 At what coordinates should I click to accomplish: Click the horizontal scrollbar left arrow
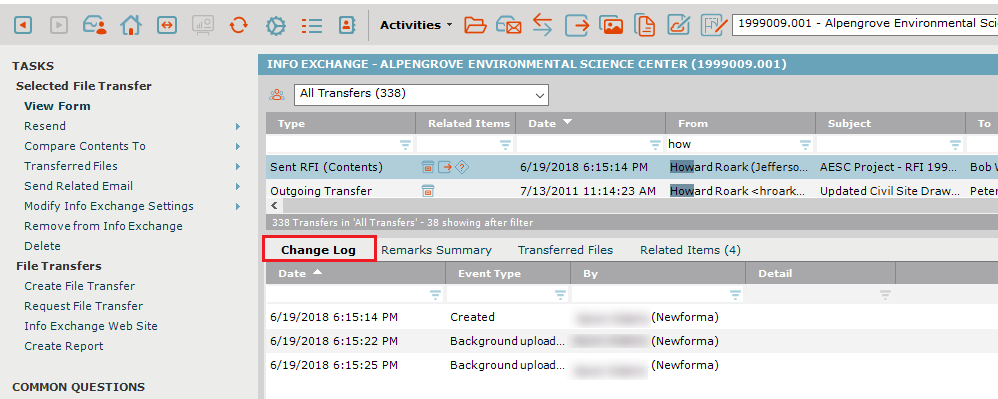coord(274,206)
